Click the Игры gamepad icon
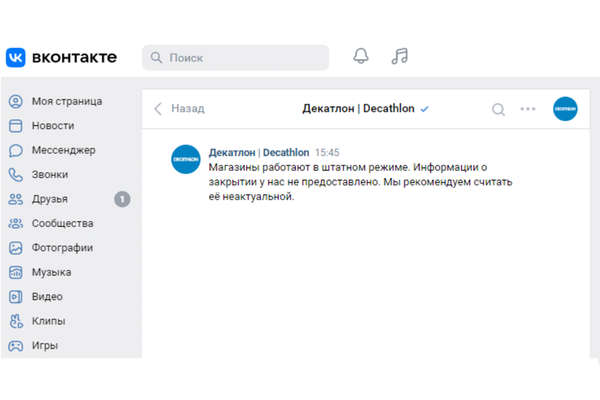The image size is (600, 400). coord(16,346)
